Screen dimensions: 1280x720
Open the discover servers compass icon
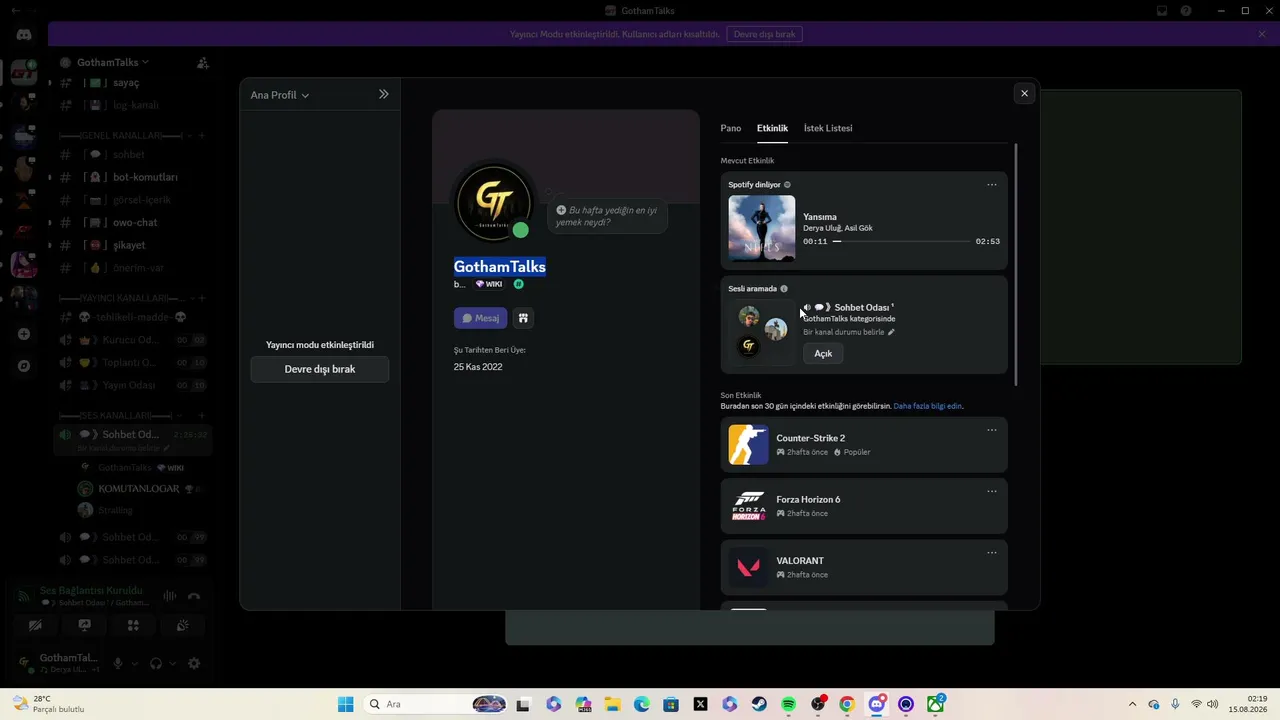(x=24, y=366)
